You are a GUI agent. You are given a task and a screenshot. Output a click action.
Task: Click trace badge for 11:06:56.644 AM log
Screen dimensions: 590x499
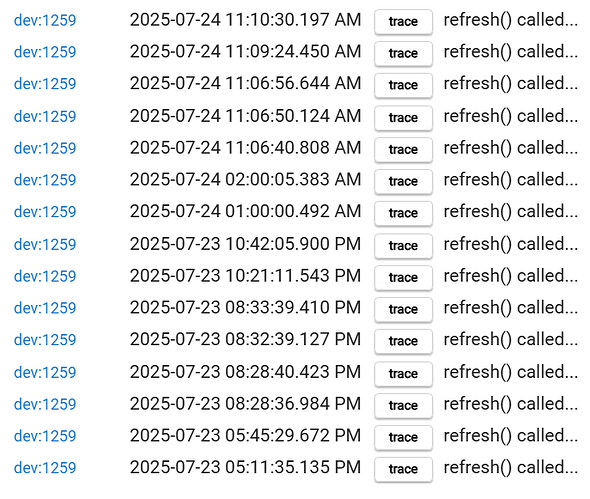[x=403, y=85]
